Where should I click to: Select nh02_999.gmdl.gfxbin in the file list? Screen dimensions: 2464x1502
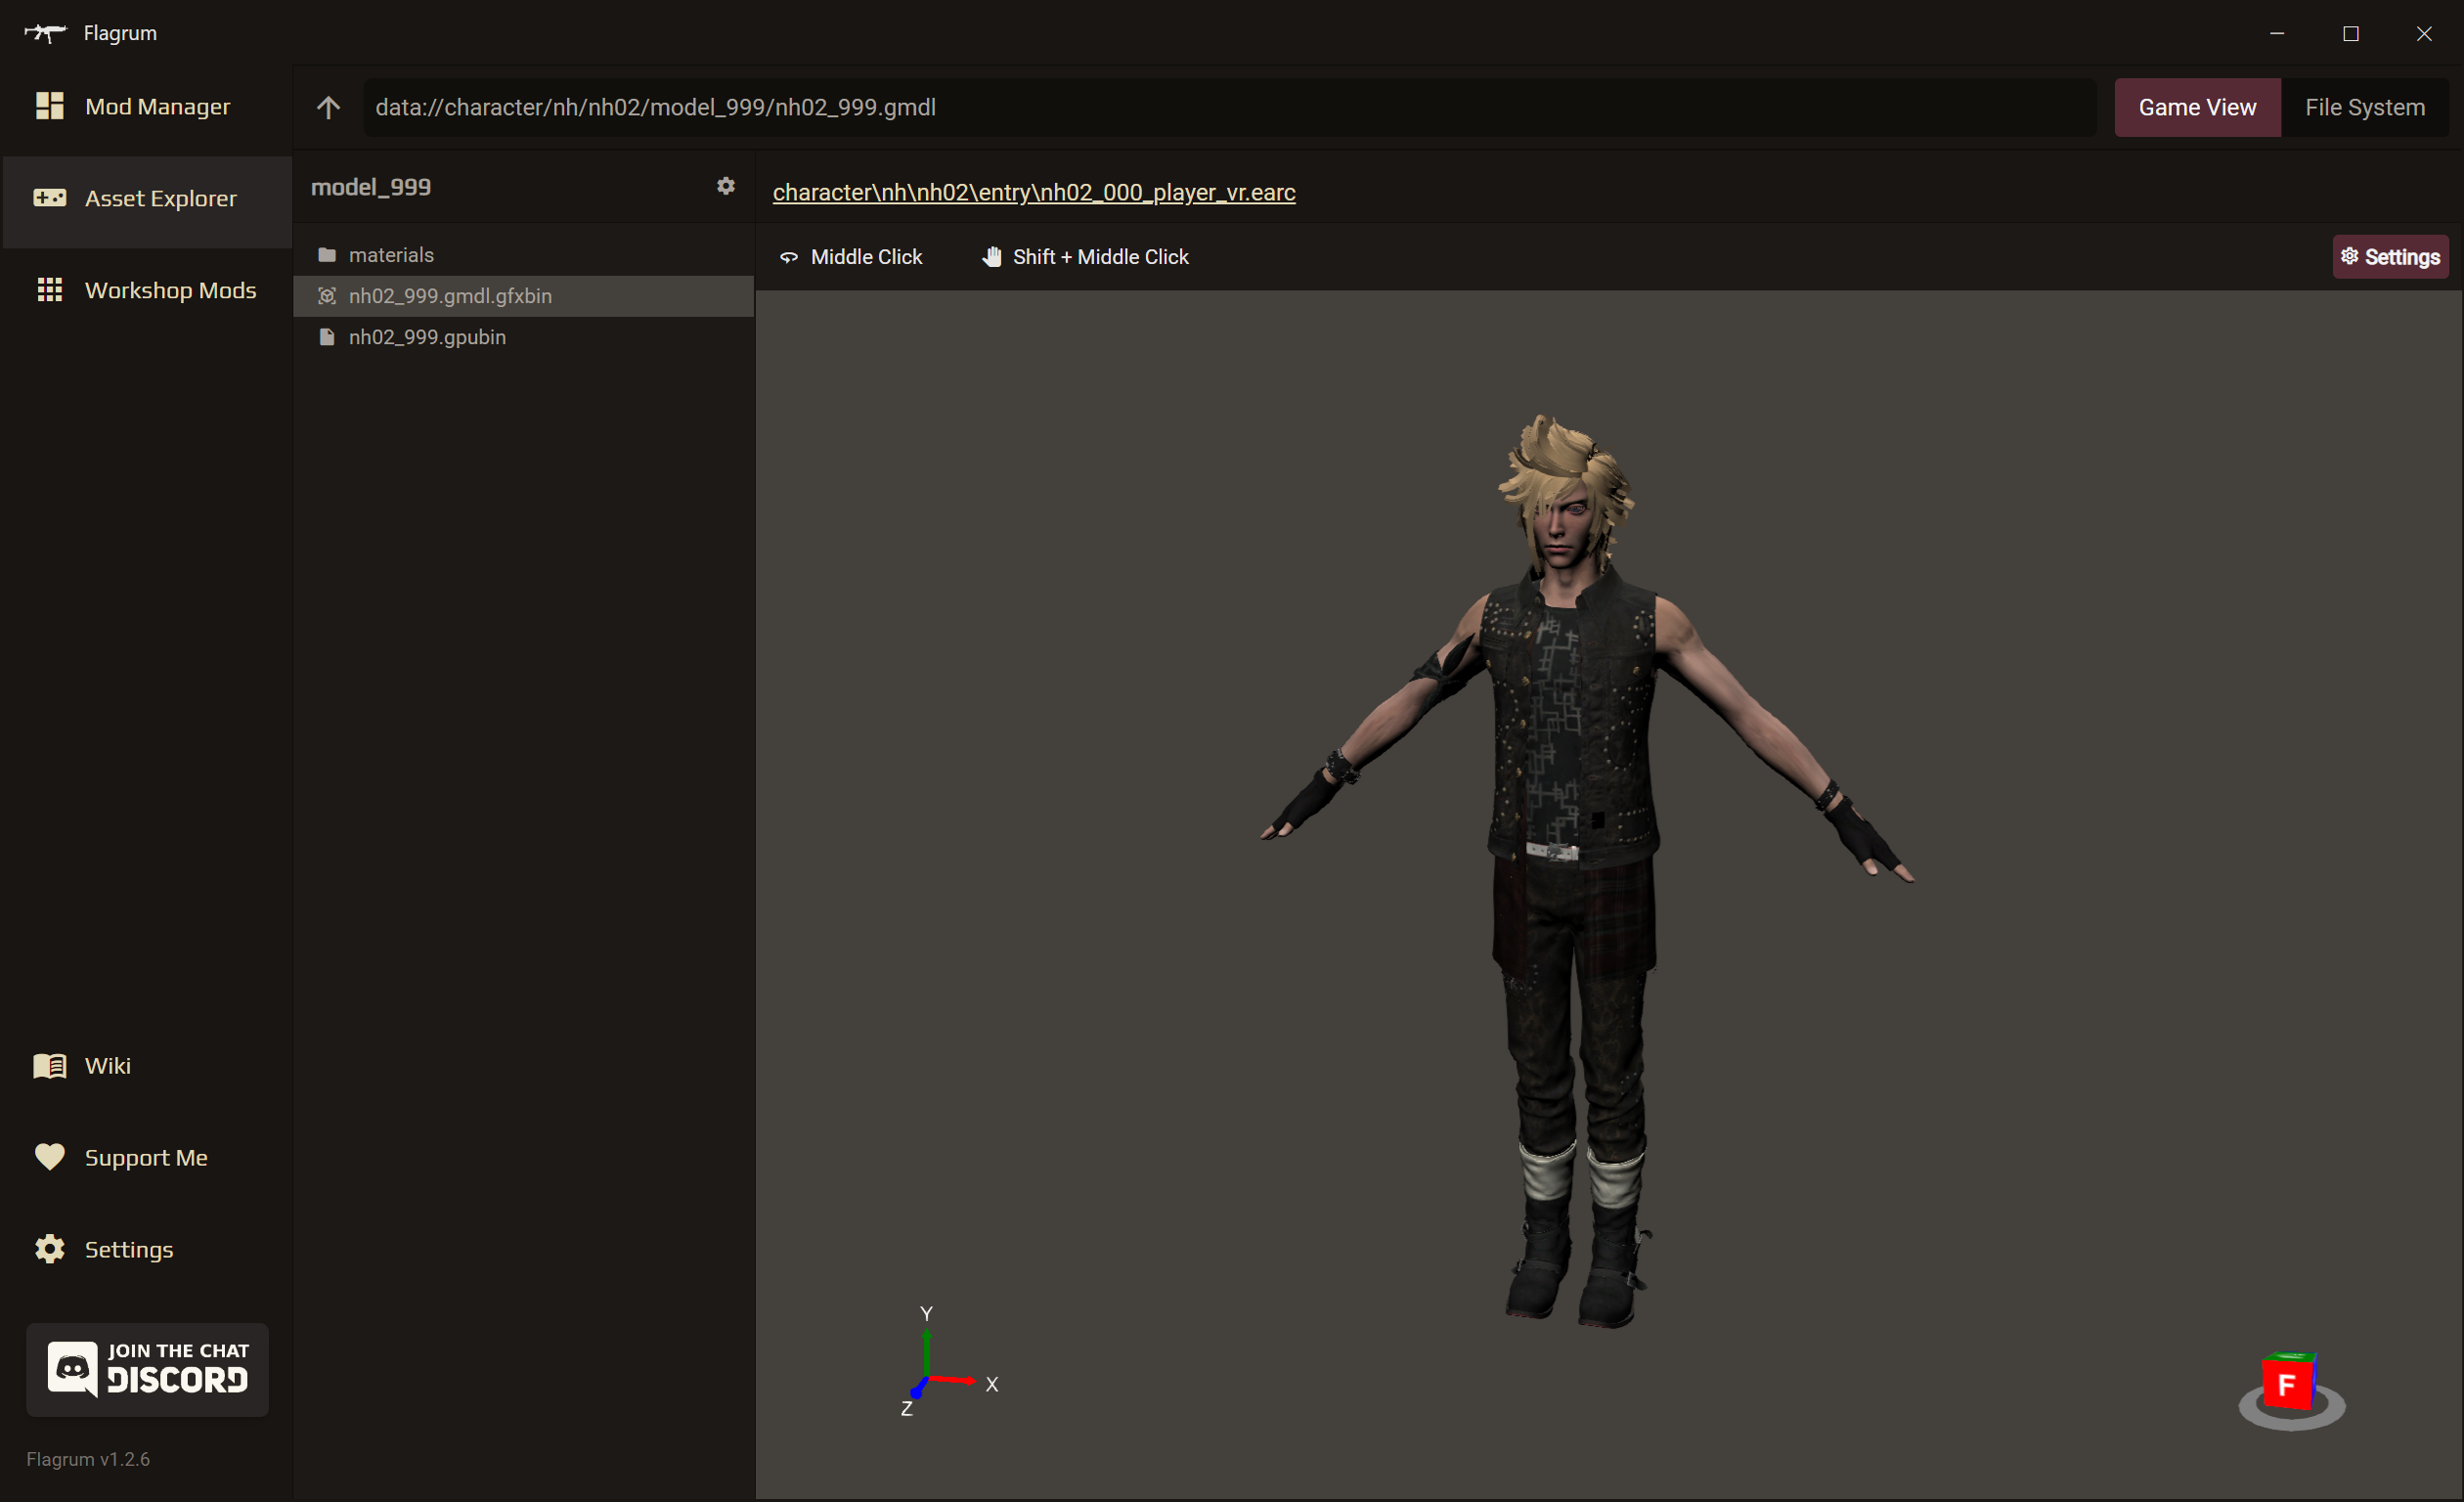point(450,296)
